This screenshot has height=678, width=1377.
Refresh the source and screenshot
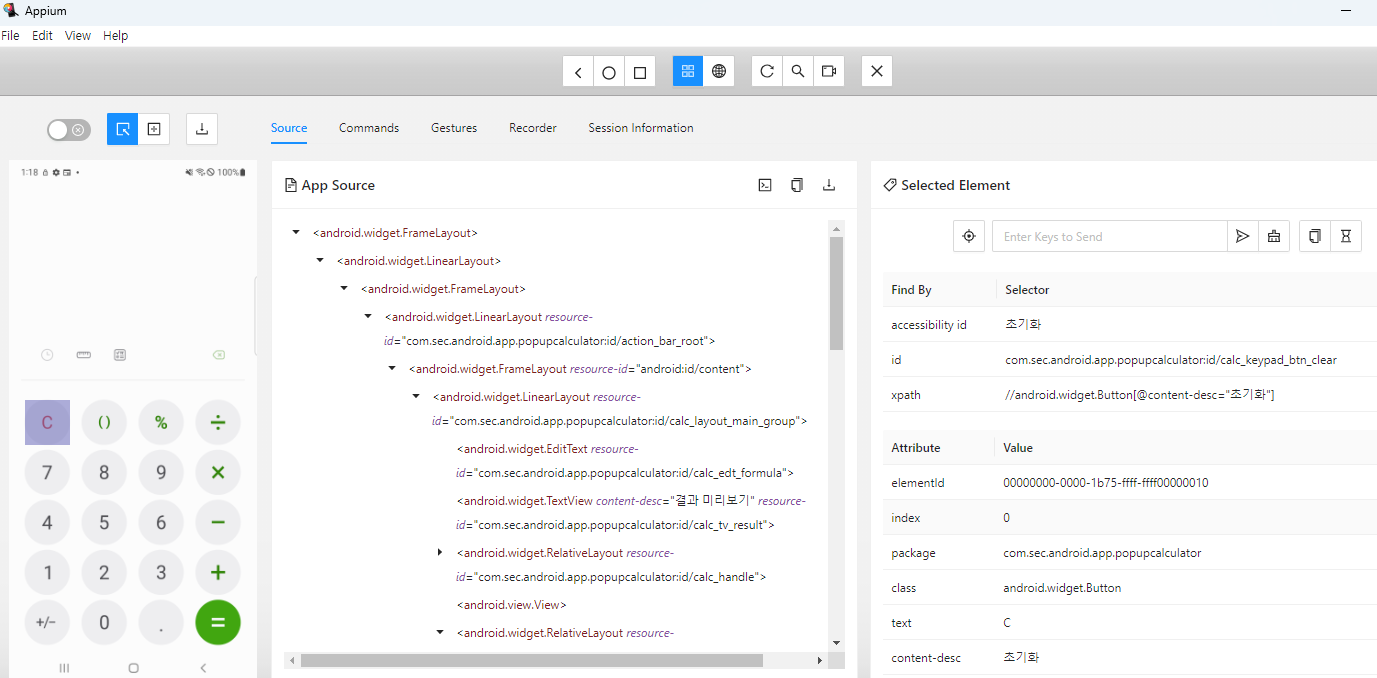pyautogui.click(x=767, y=71)
